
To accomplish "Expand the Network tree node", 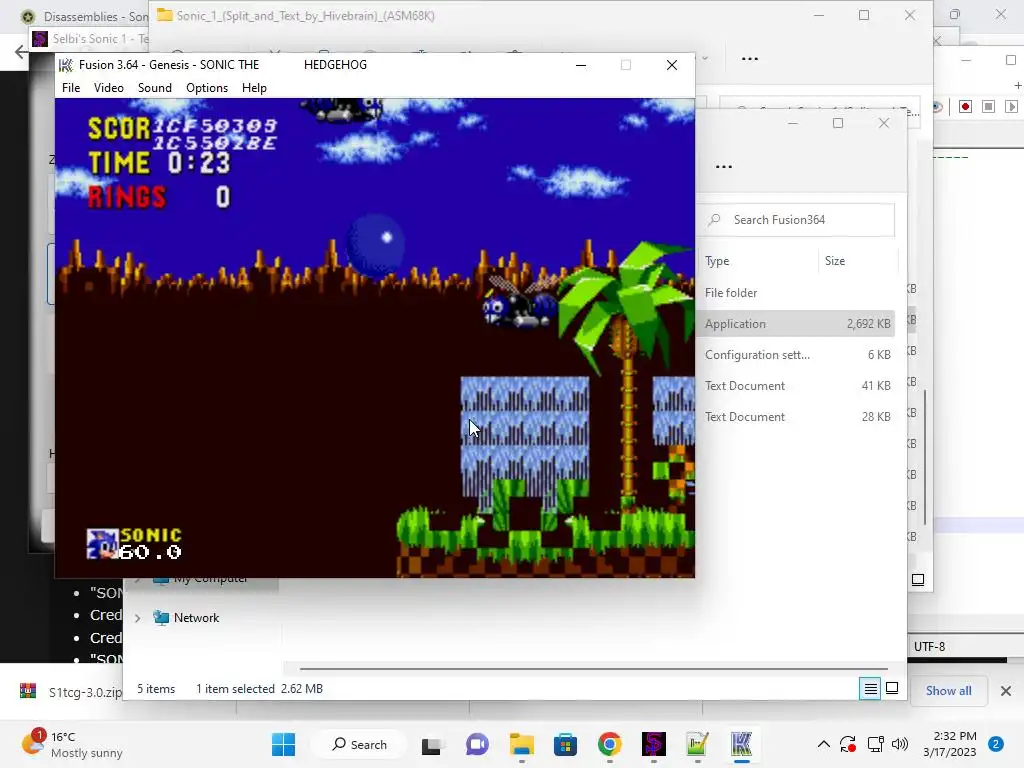I will tap(137, 618).
